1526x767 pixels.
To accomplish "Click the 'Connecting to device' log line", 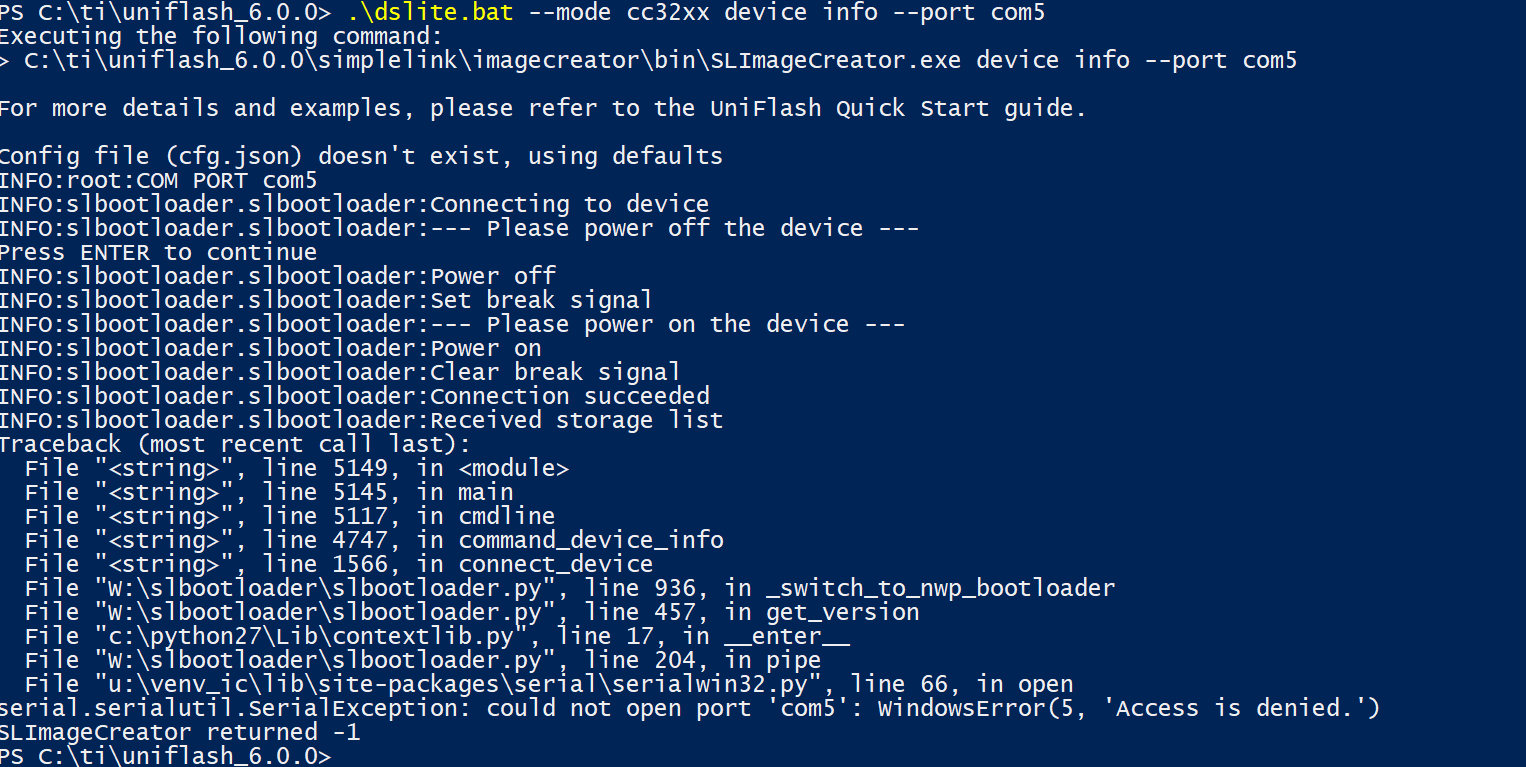I will pyautogui.click(x=354, y=205).
